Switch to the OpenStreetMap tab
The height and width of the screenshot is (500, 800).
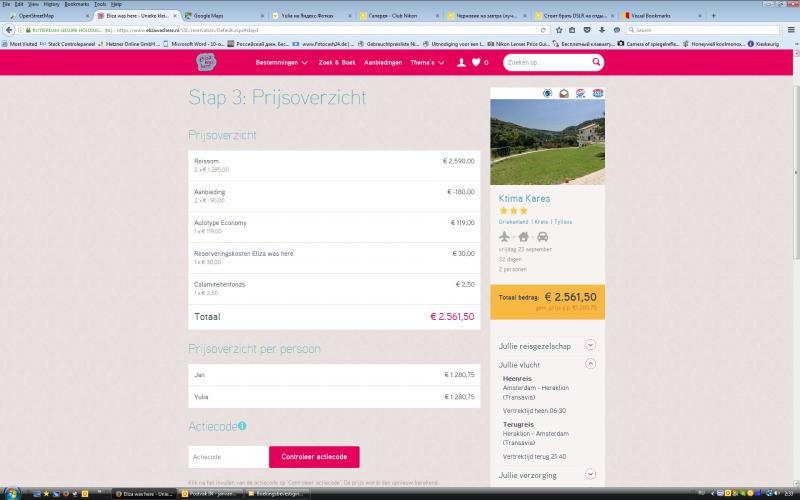[48, 16]
